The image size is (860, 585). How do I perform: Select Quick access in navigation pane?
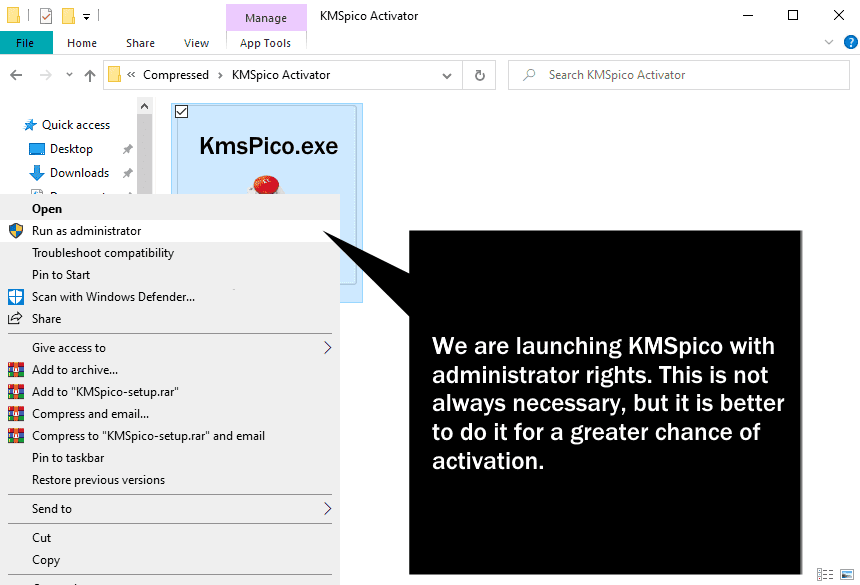point(76,125)
